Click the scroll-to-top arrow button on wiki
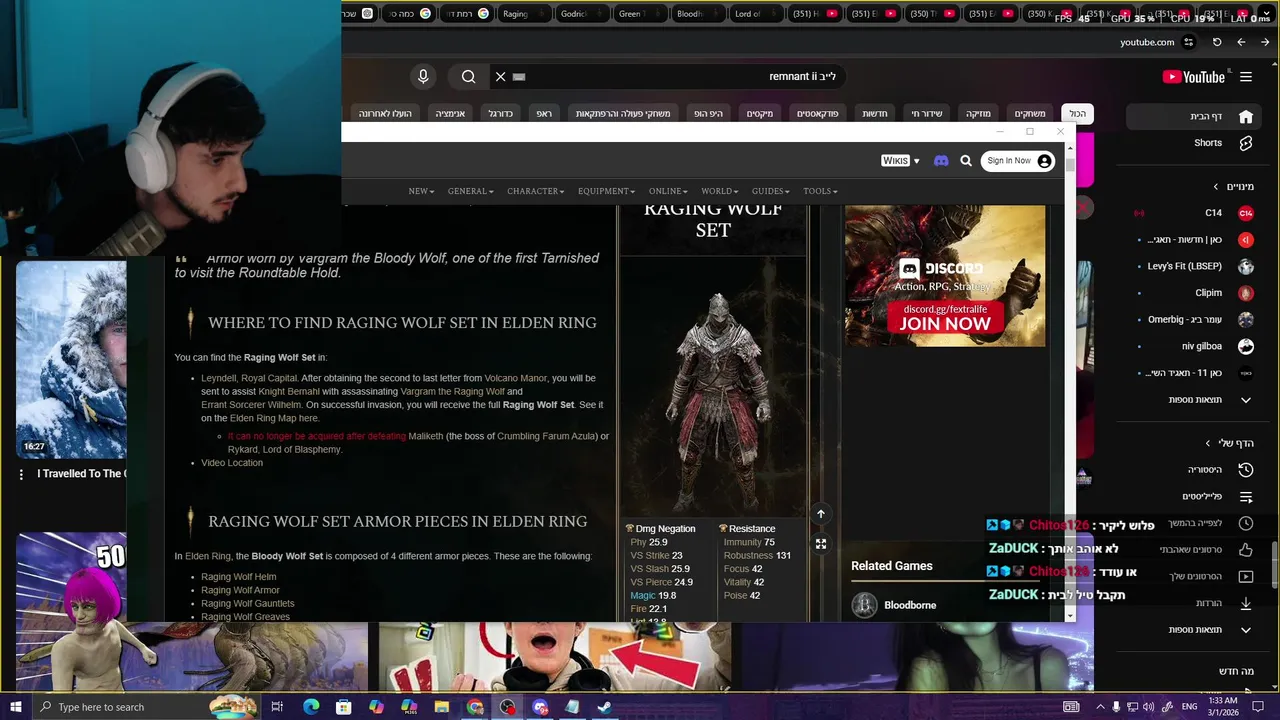Screen dimensions: 1280x720 pyautogui.click(x=821, y=514)
